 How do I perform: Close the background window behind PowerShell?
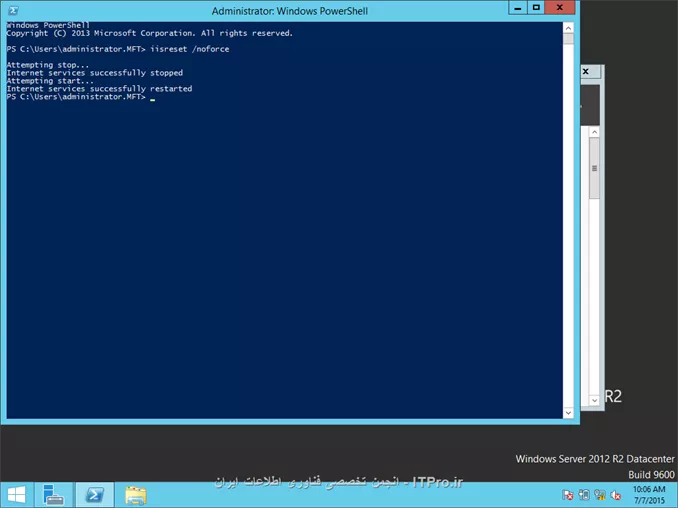(586, 72)
